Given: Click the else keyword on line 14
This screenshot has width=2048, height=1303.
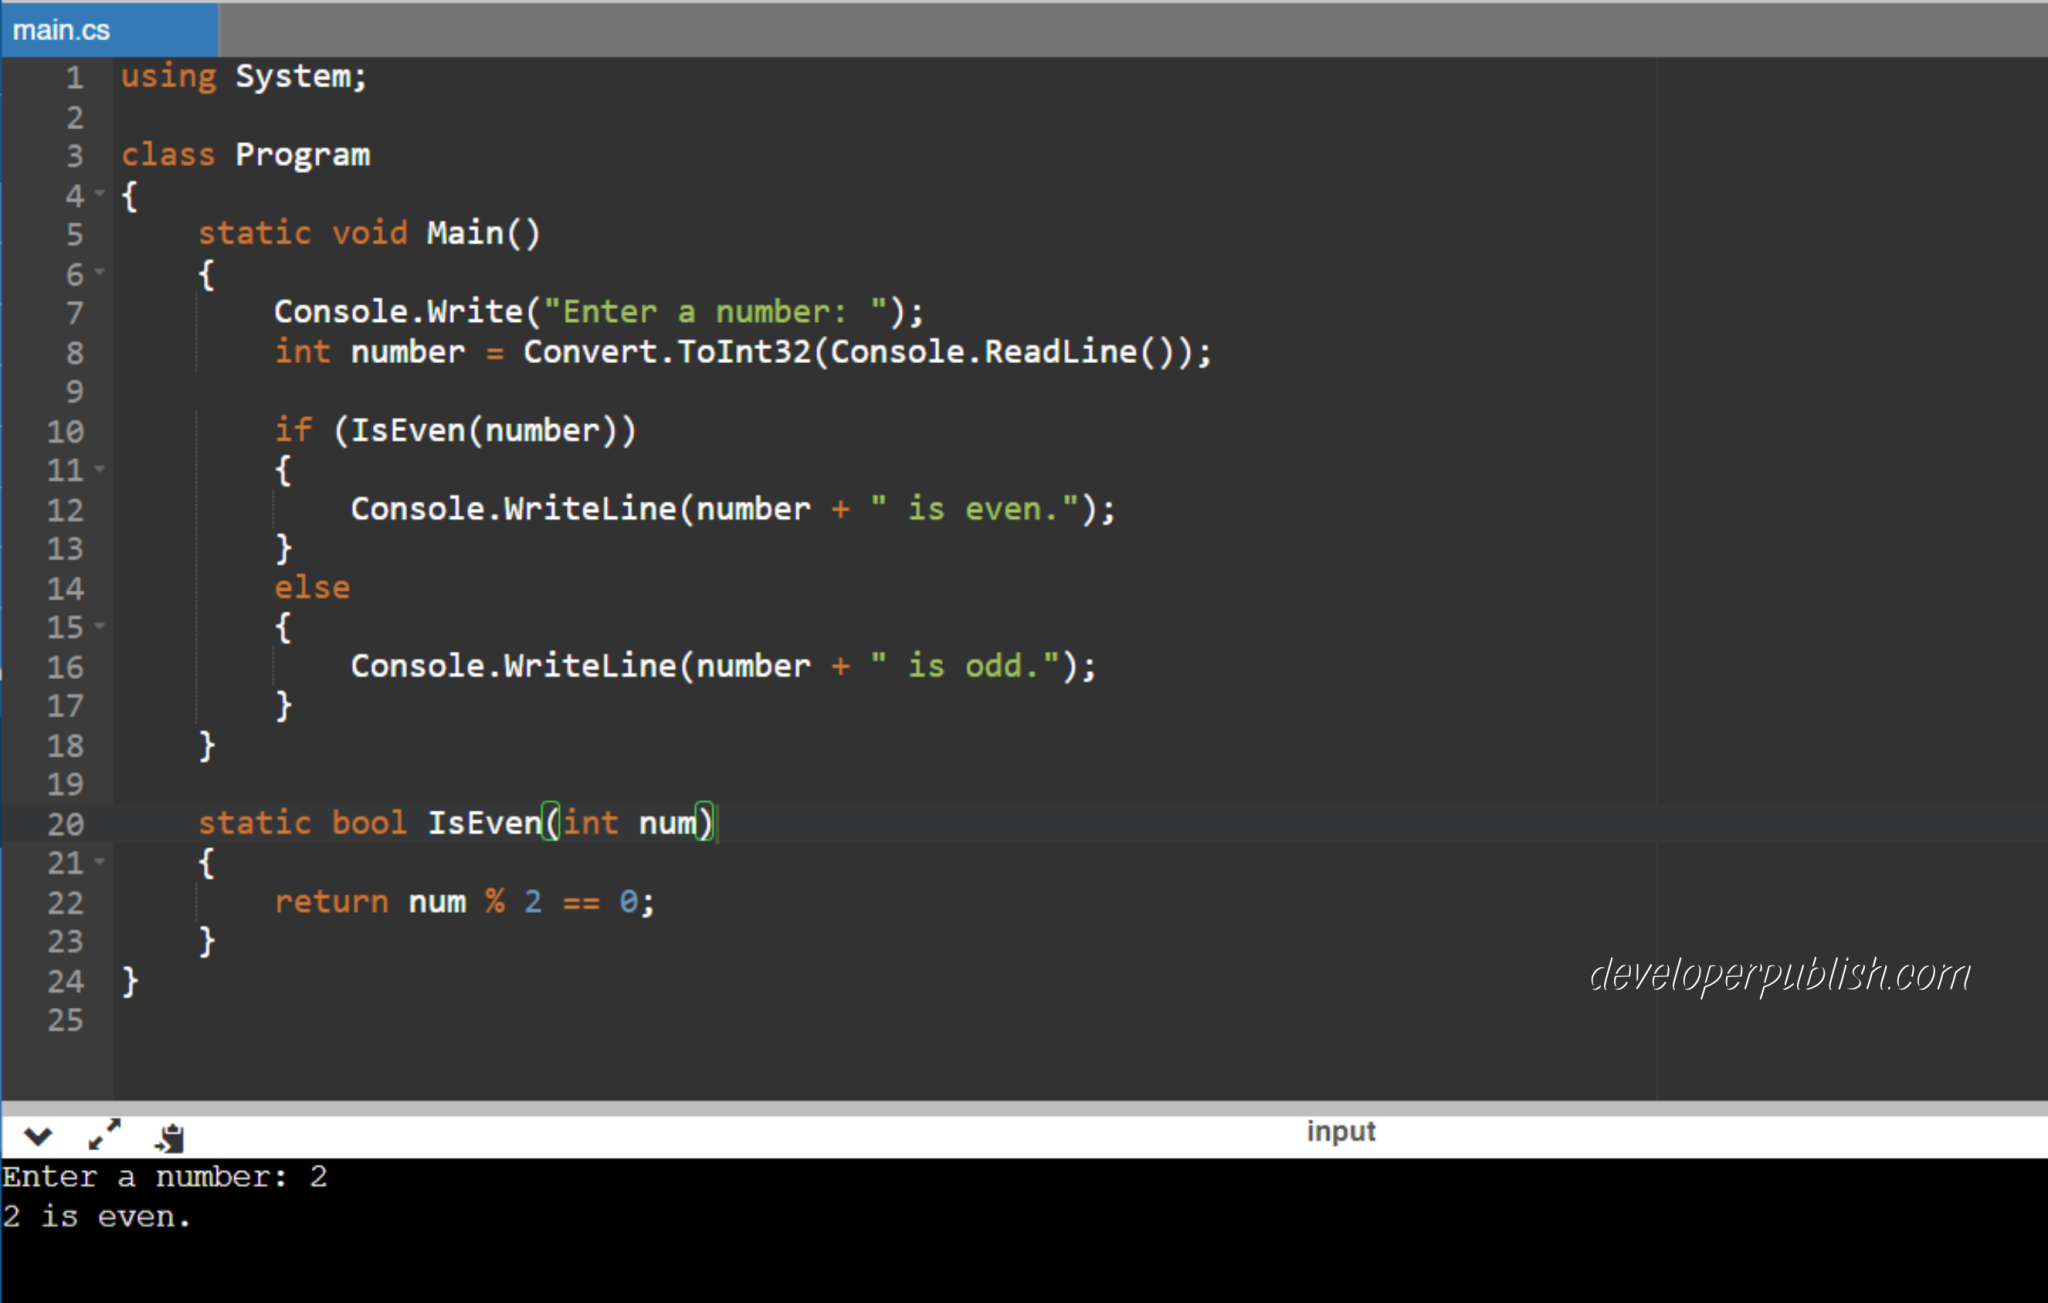Looking at the screenshot, I should click(311, 587).
